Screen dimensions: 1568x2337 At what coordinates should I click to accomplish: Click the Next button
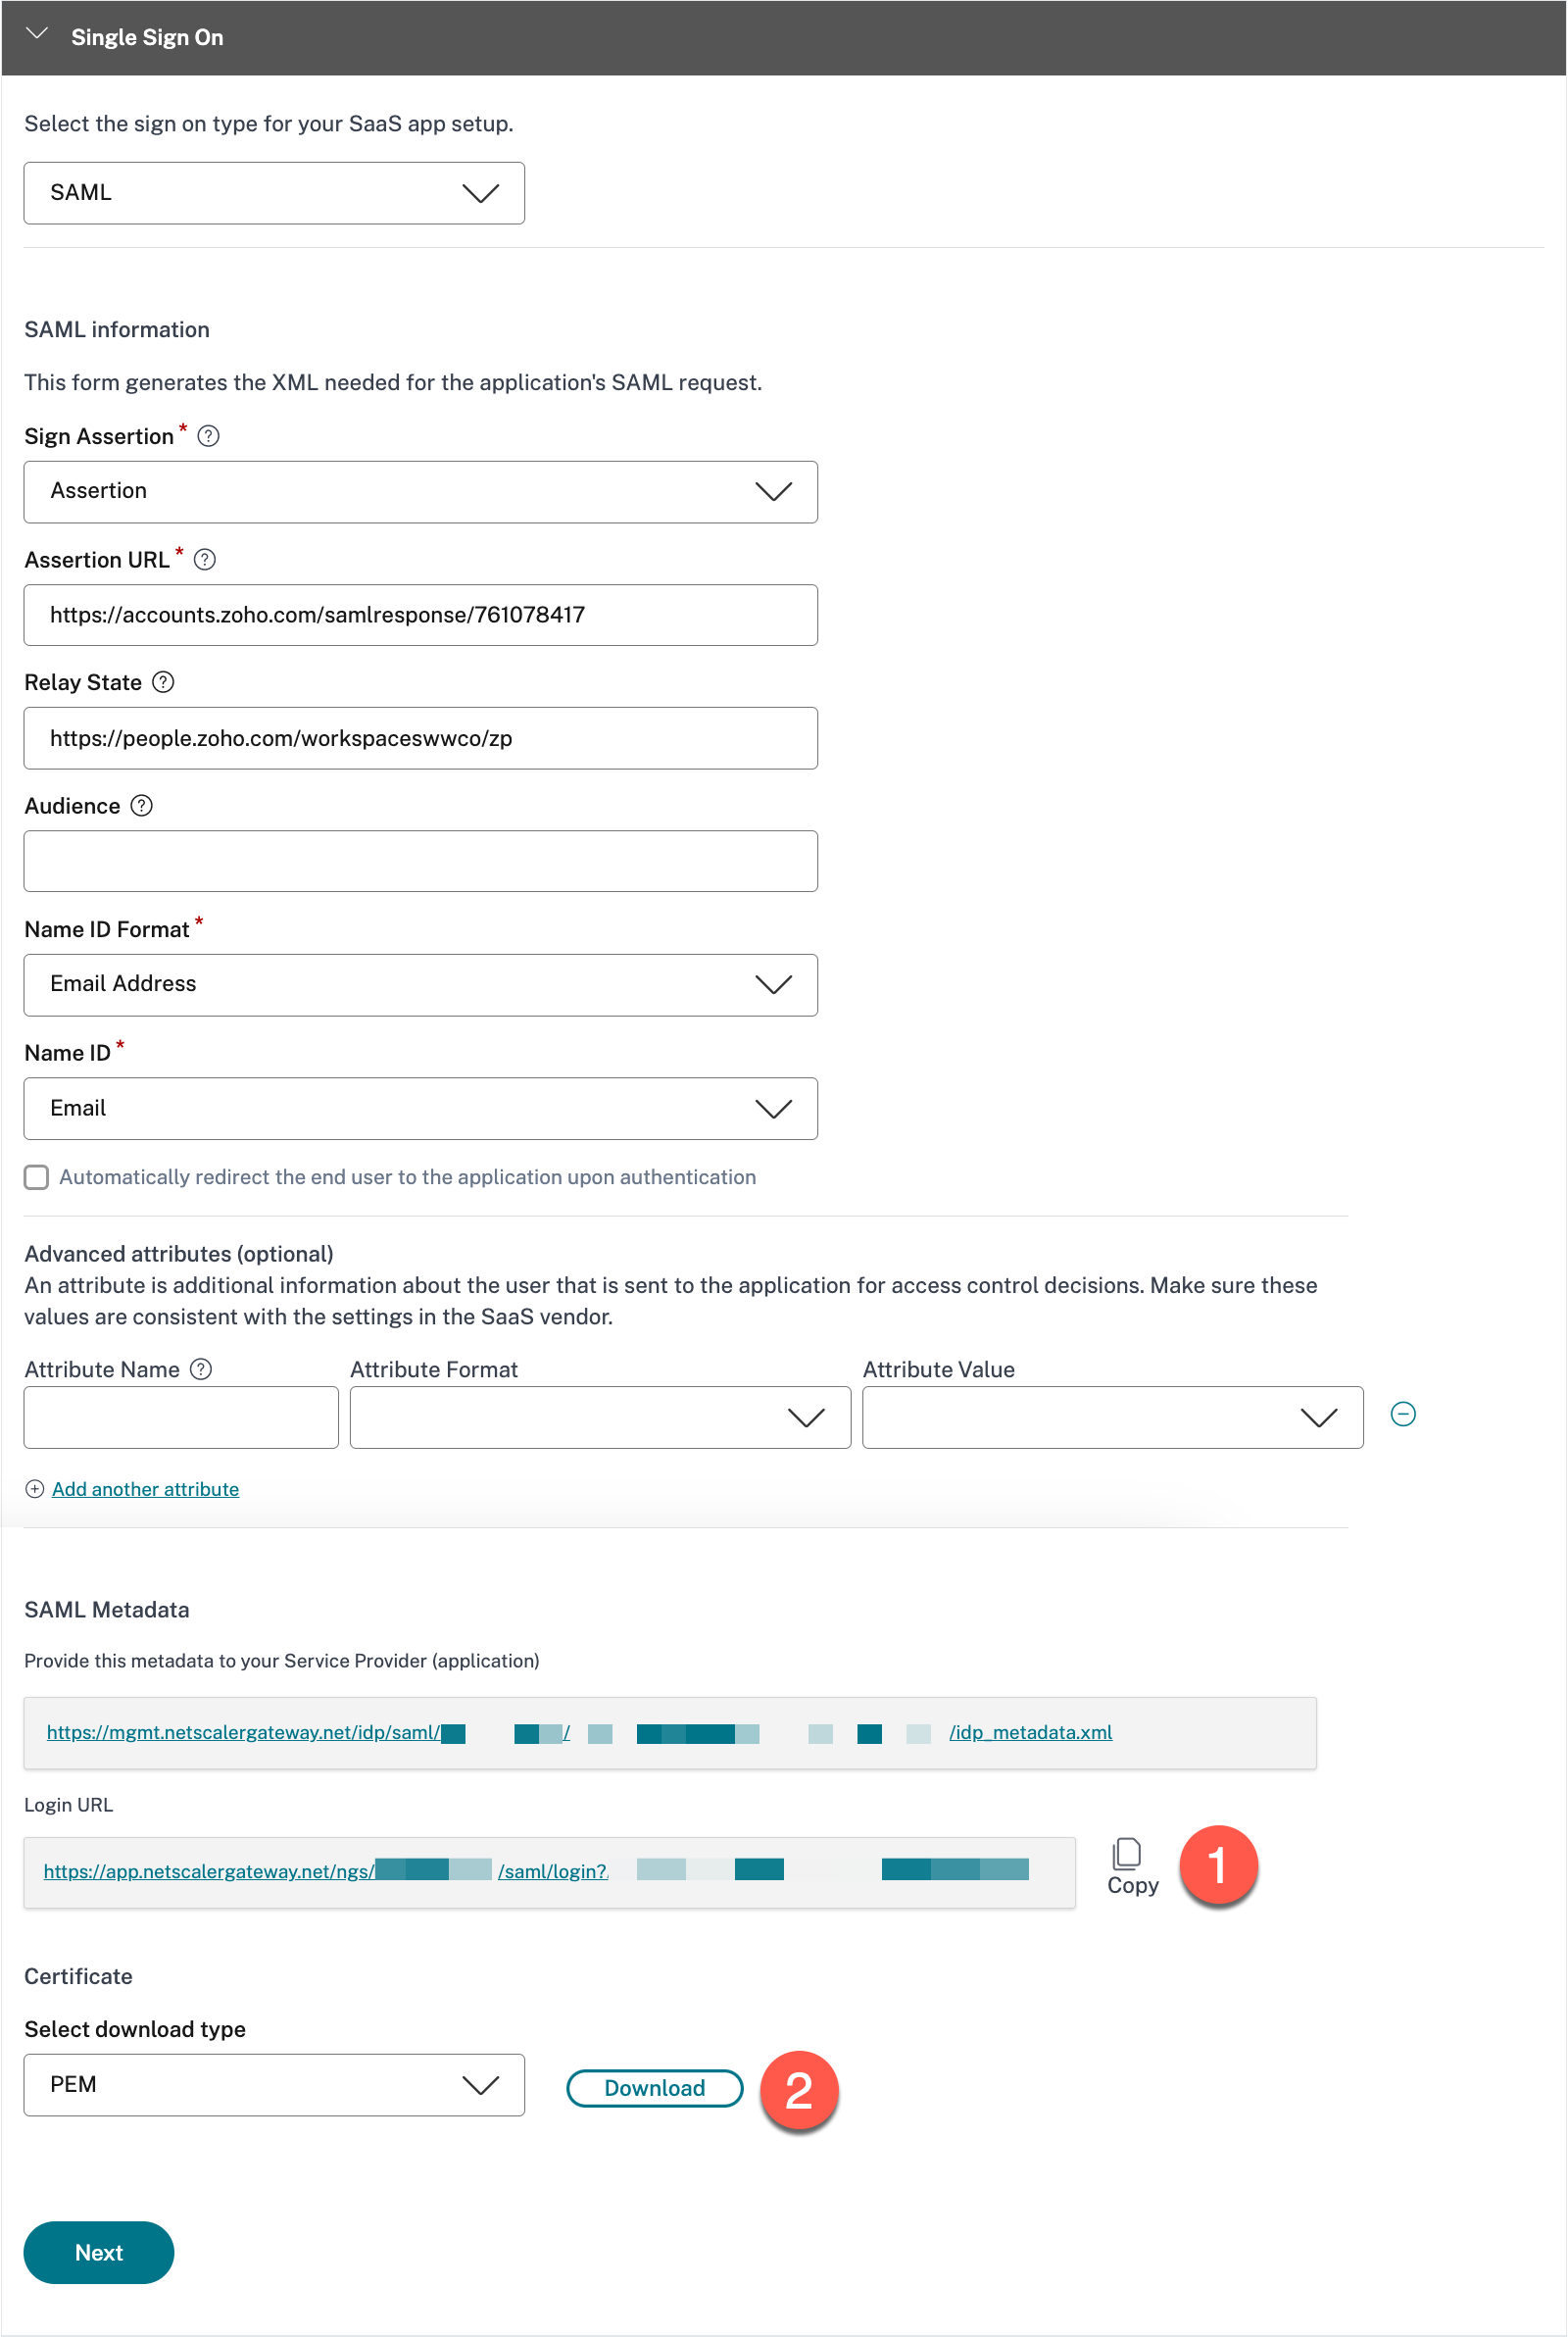[99, 2252]
